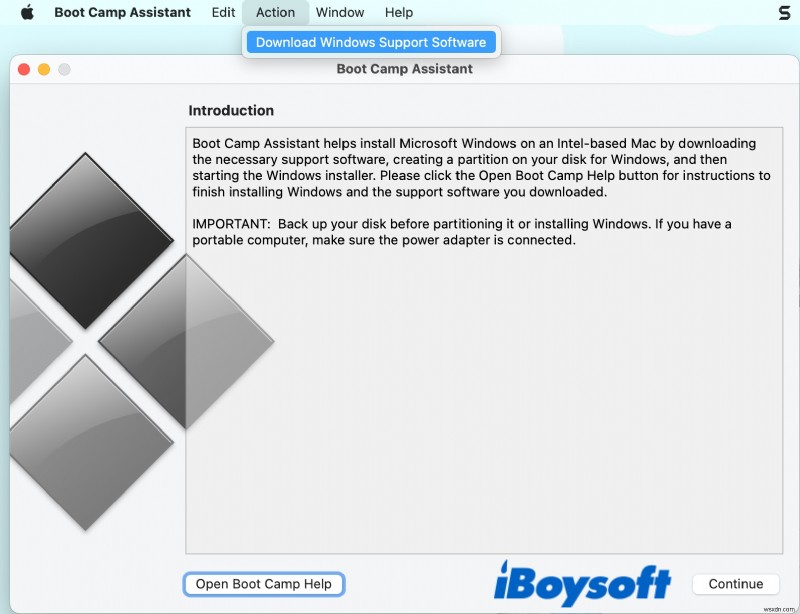This screenshot has width=800, height=614.
Task: Click the IMPORTANT backup warning paragraph
Action: click(x=460, y=234)
